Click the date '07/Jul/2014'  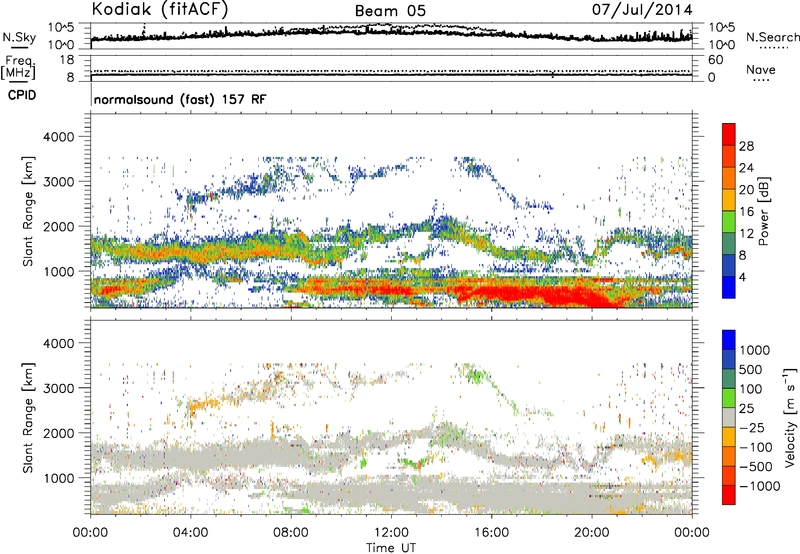coord(642,10)
